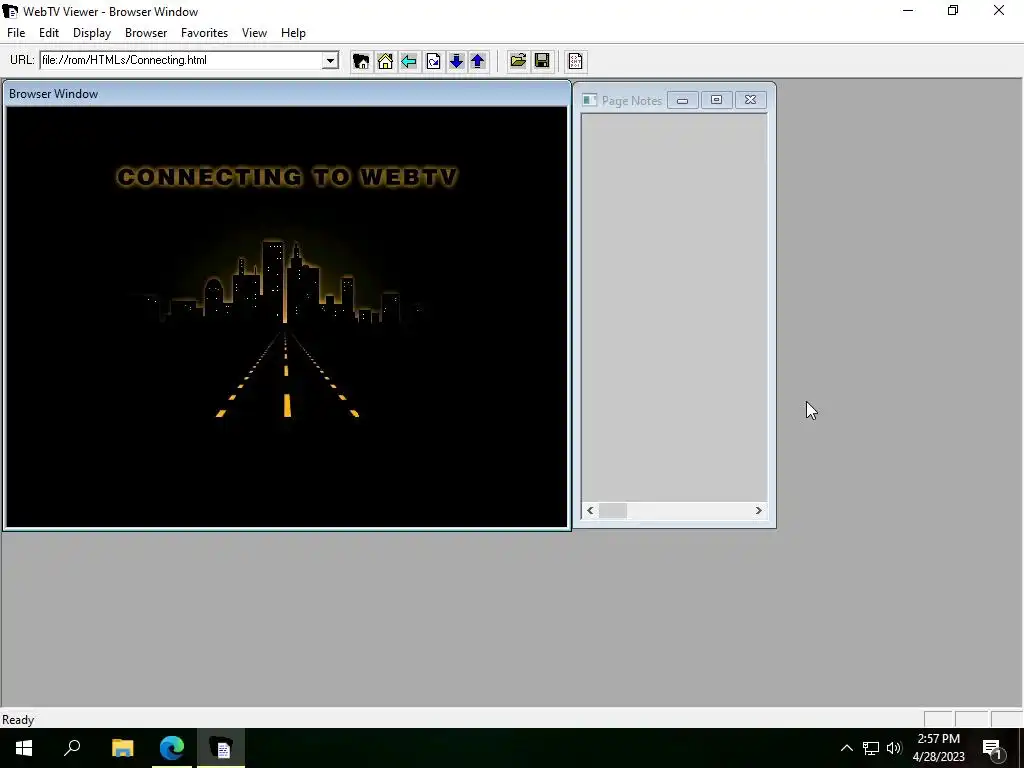Go back using the cyan left arrow
The width and height of the screenshot is (1024, 768).
coord(409,61)
